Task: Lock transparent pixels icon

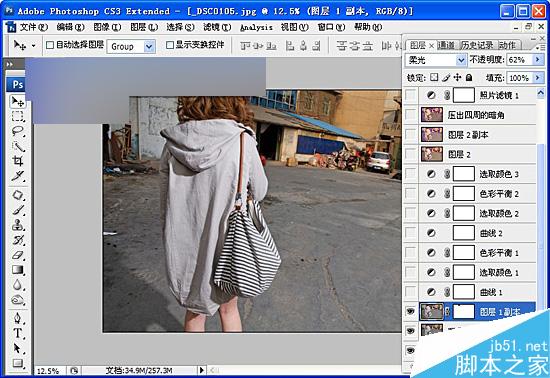Action: (x=434, y=77)
